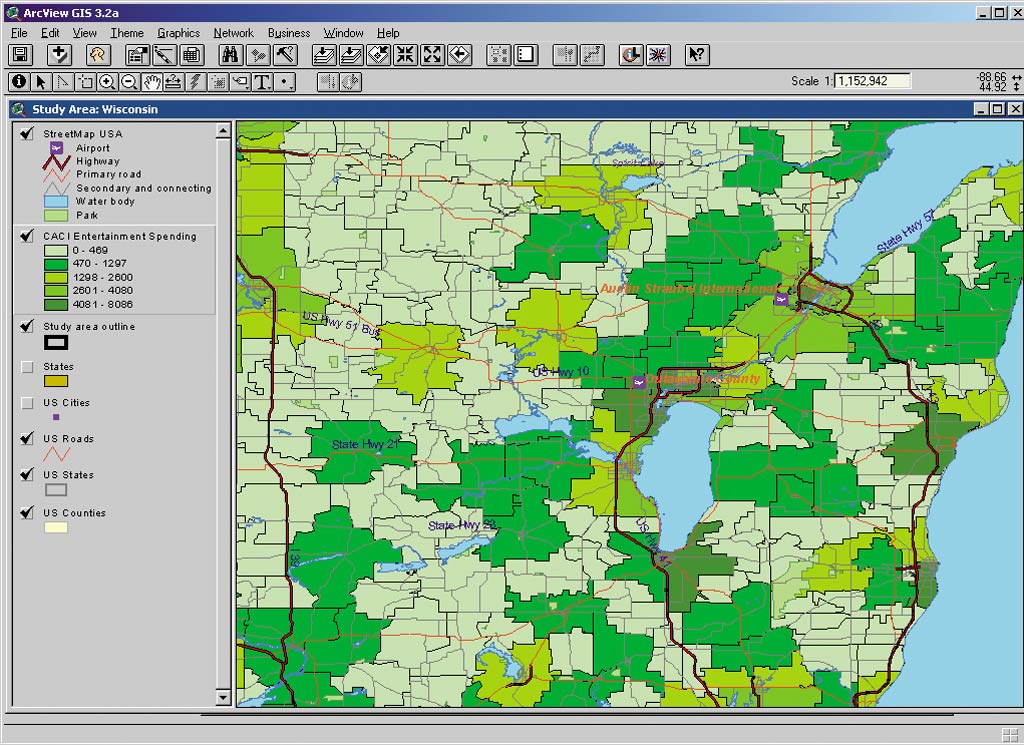Click the Add Theme plus icon
The width and height of the screenshot is (1024, 745).
(59, 55)
